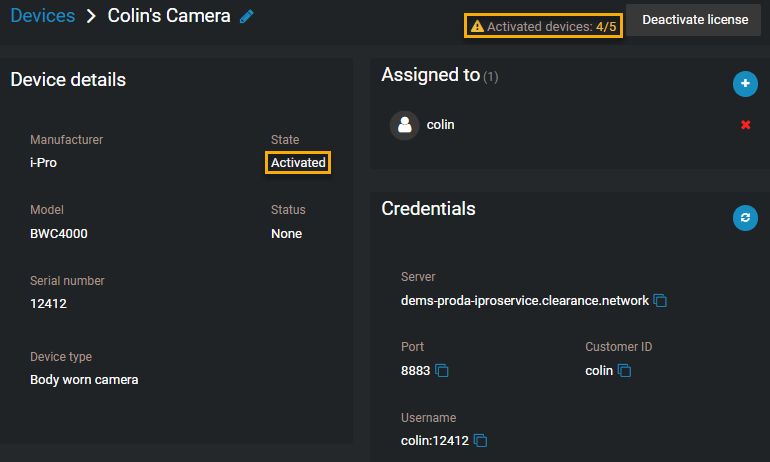The image size is (770, 462).
Task: Edit the device name with pencil icon
Action: tap(247, 17)
